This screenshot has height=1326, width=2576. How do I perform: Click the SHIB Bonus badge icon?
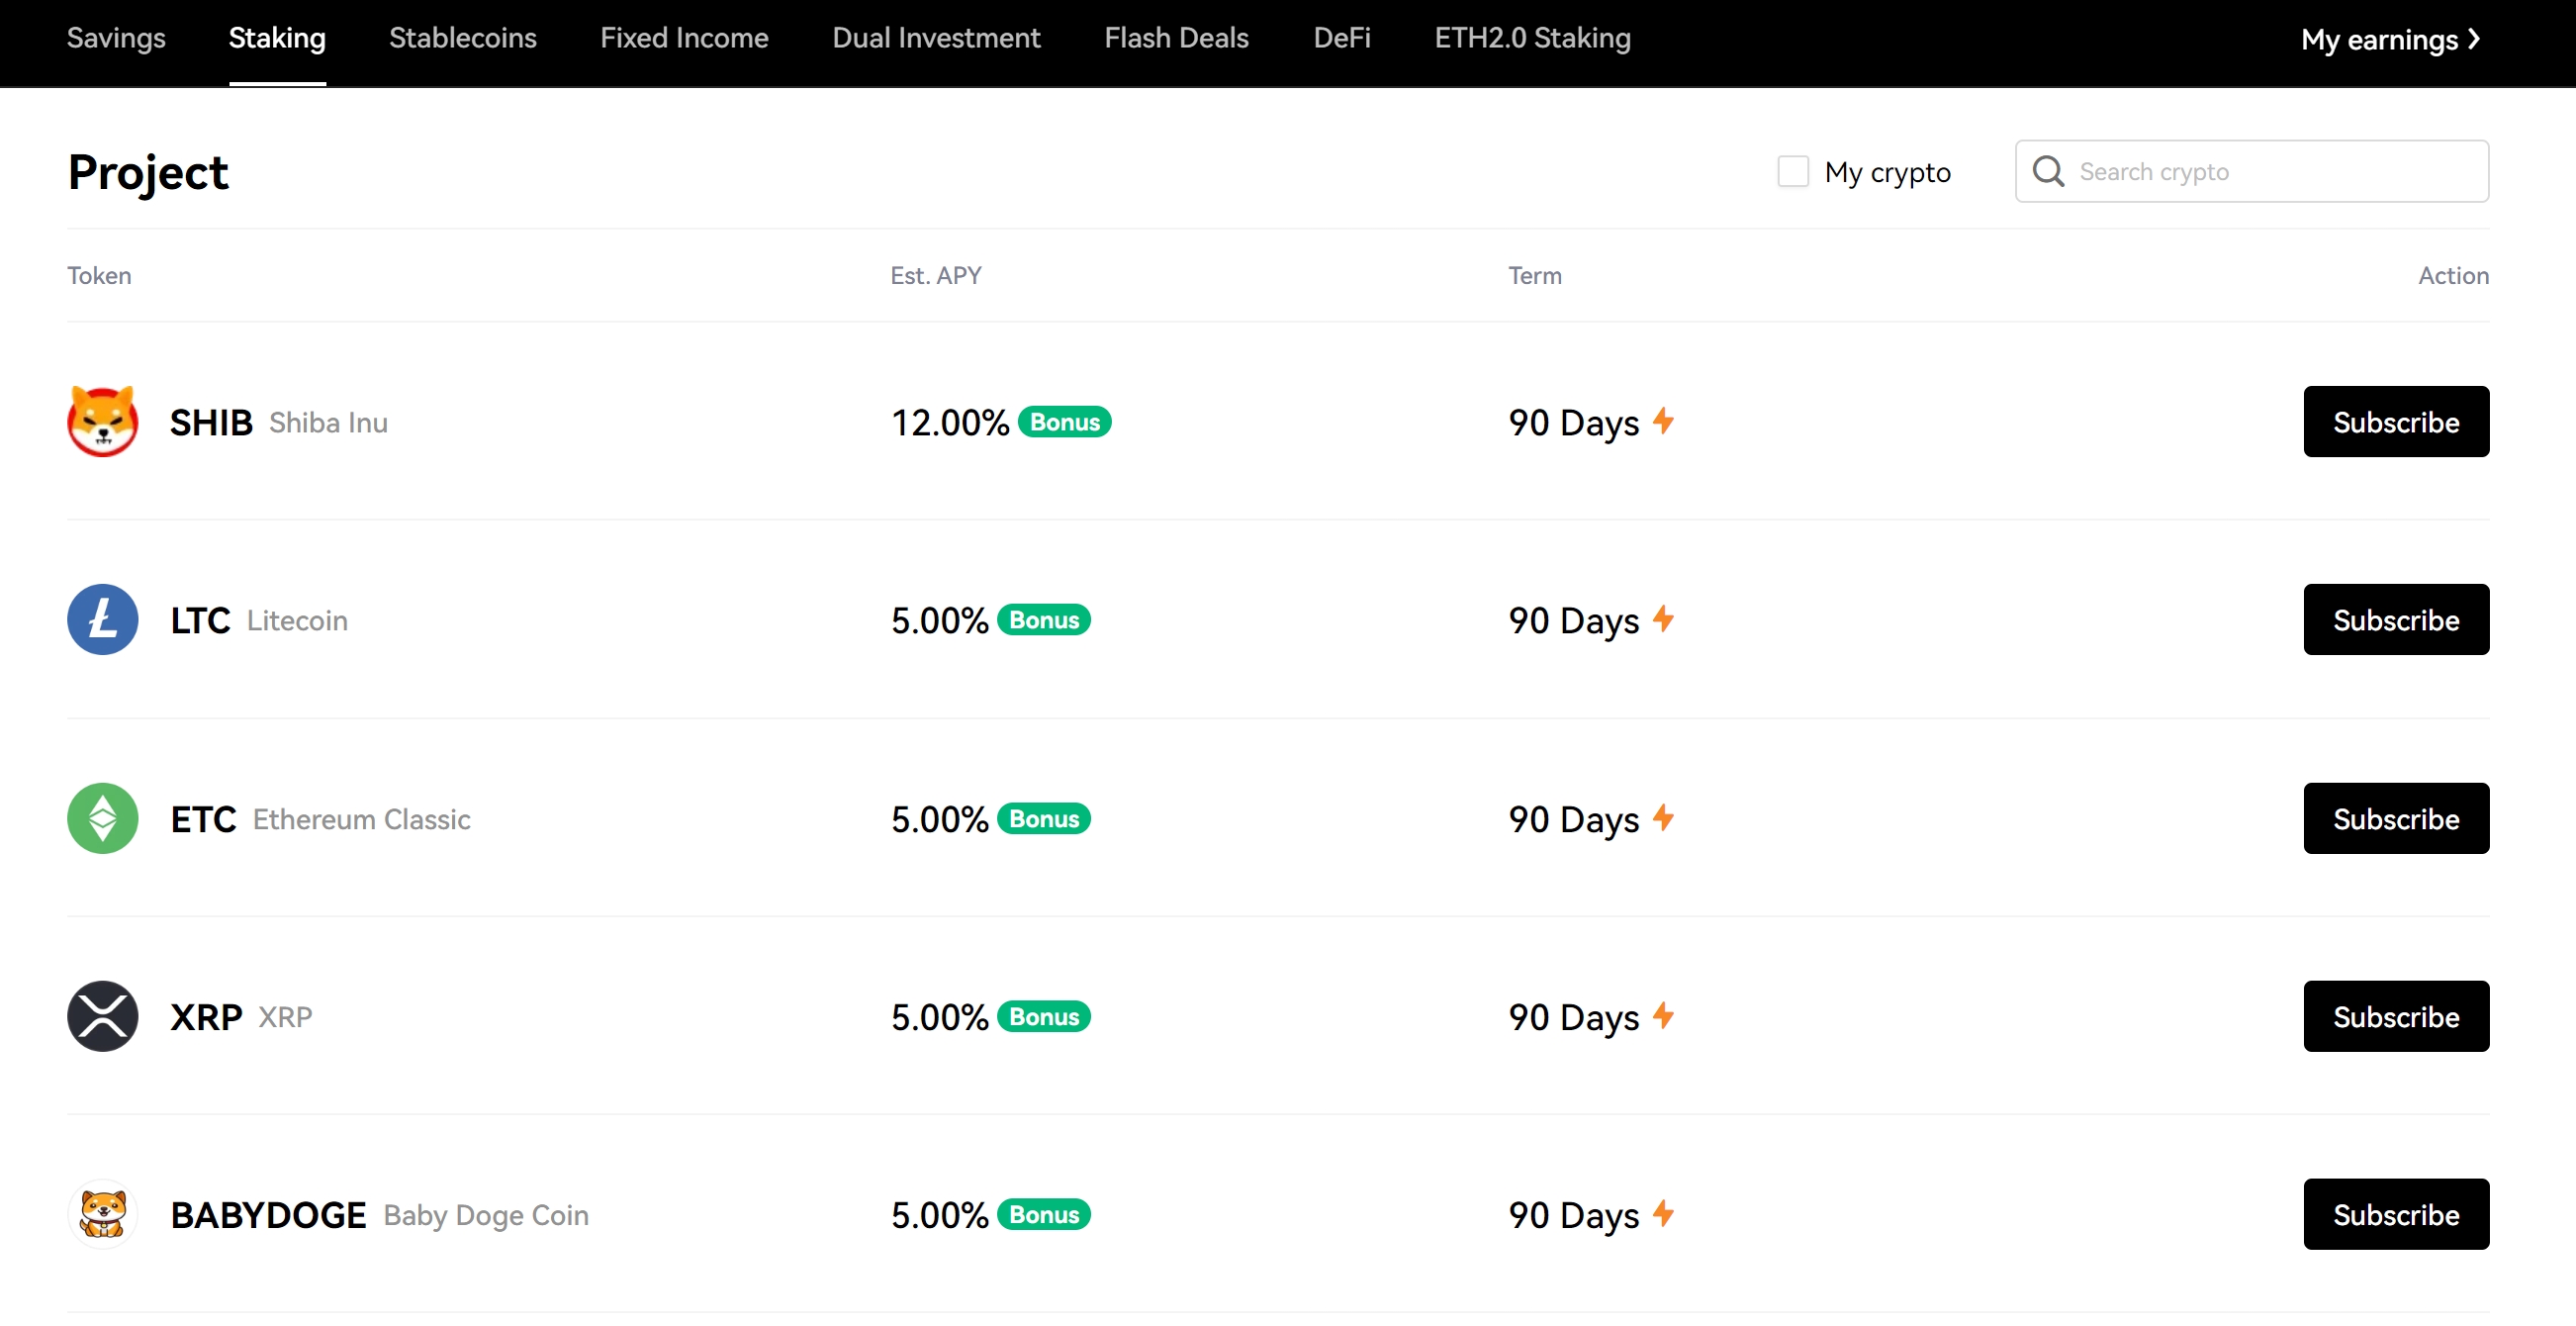1063,420
